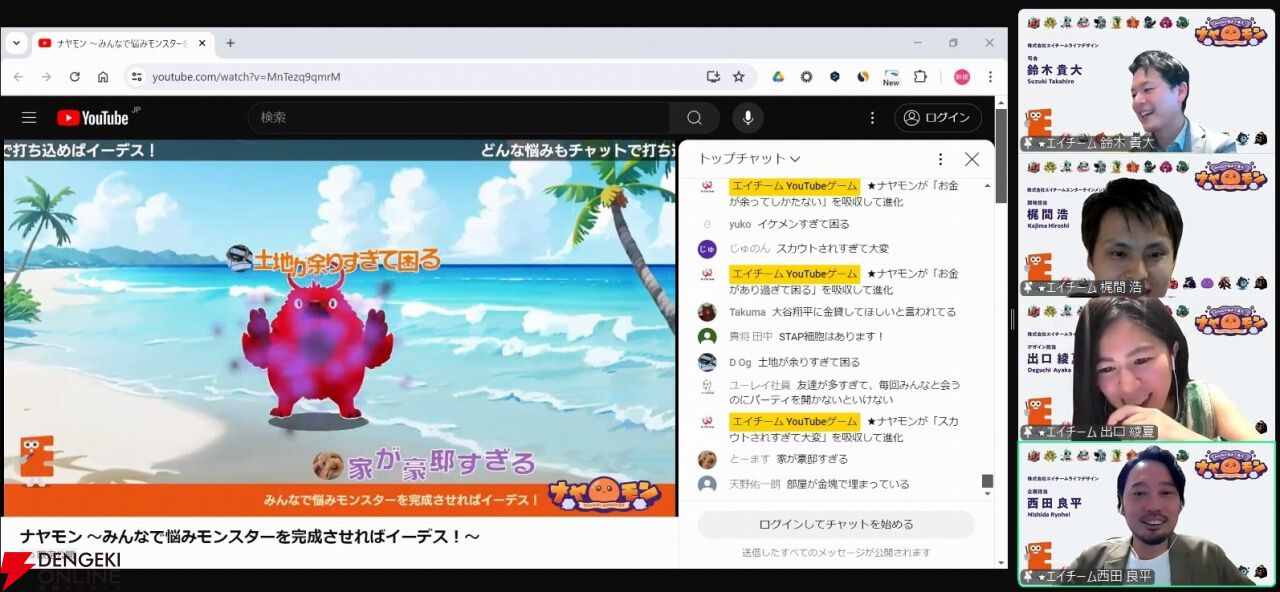Click the ログイン sign-in button

(938, 118)
